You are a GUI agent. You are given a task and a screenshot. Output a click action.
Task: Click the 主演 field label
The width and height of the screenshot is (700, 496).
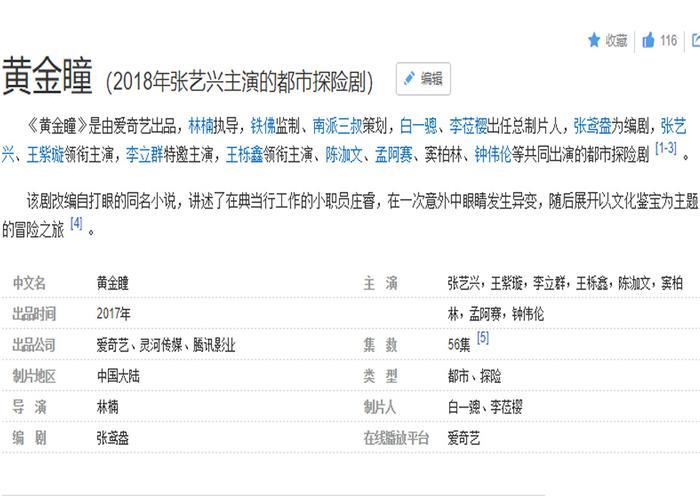click(380, 283)
